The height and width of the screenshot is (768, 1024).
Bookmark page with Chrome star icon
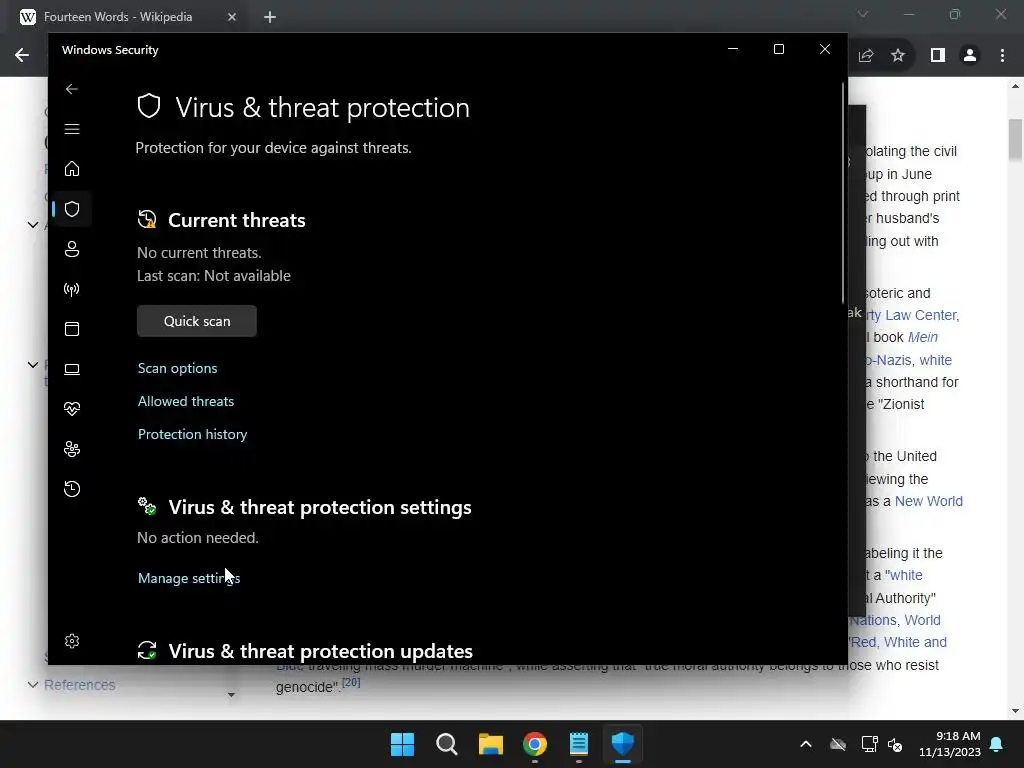pyautogui.click(x=898, y=56)
